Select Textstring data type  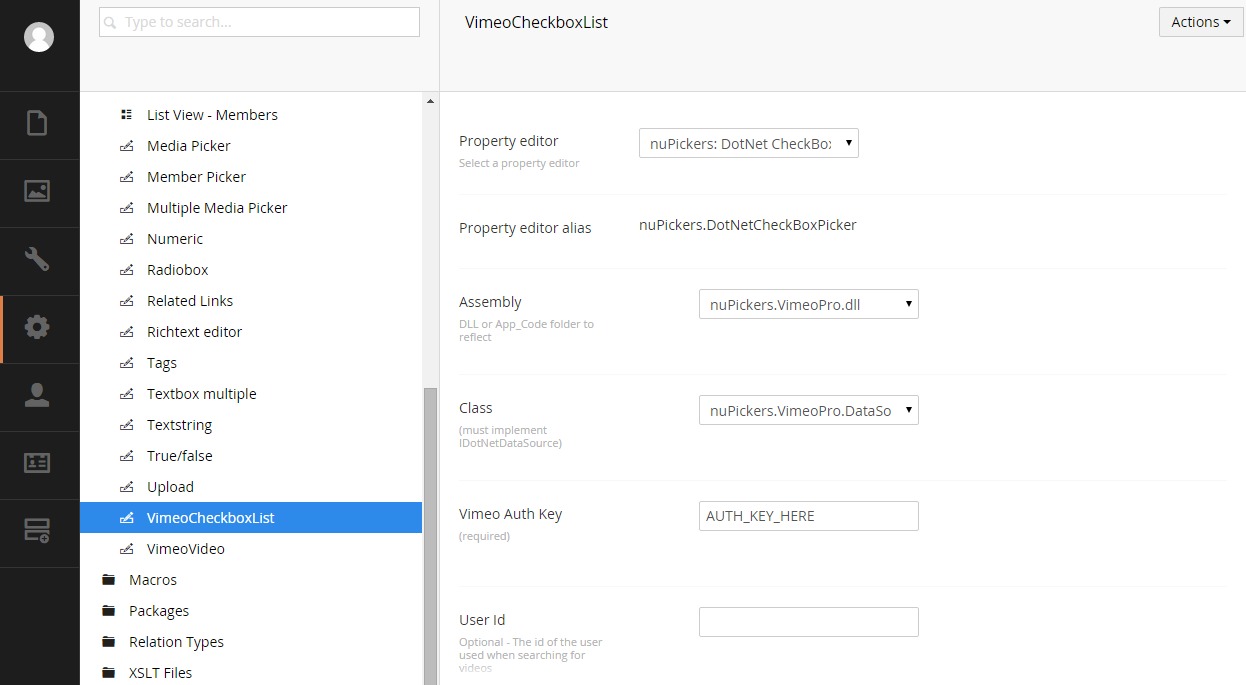[x=179, y=425]
